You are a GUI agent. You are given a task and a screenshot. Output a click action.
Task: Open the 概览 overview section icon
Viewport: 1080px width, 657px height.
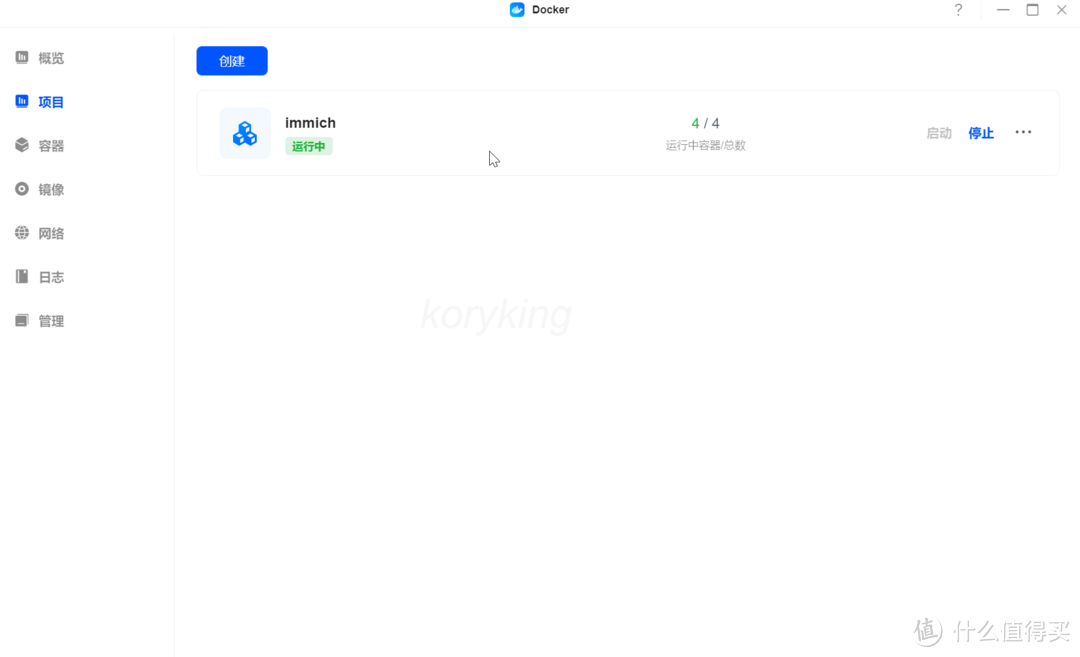pos(22,58)
